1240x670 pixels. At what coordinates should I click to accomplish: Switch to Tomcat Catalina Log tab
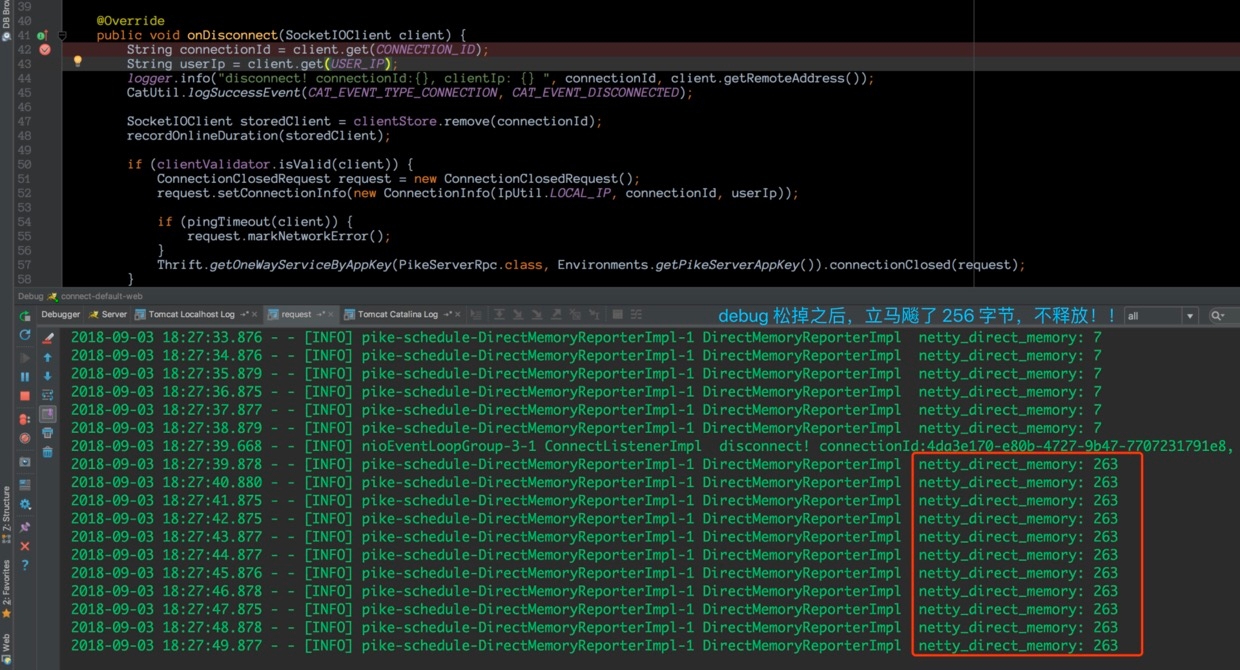pyautogui.click(x=397, y=314)
